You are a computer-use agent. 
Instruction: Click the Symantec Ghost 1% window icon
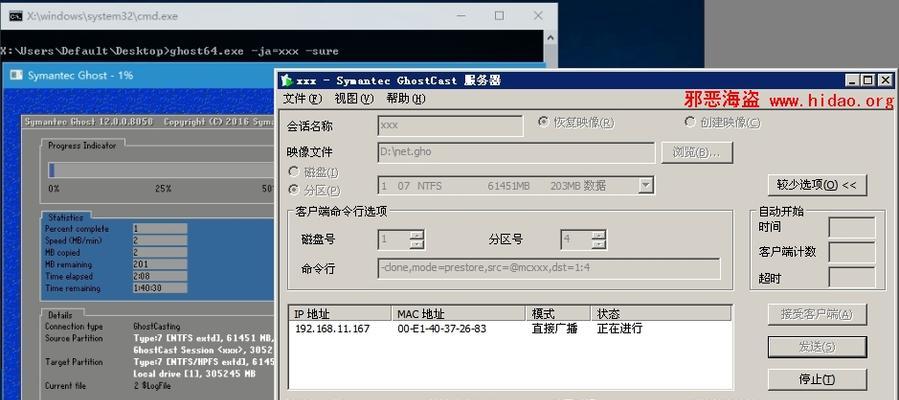(16, 75)
